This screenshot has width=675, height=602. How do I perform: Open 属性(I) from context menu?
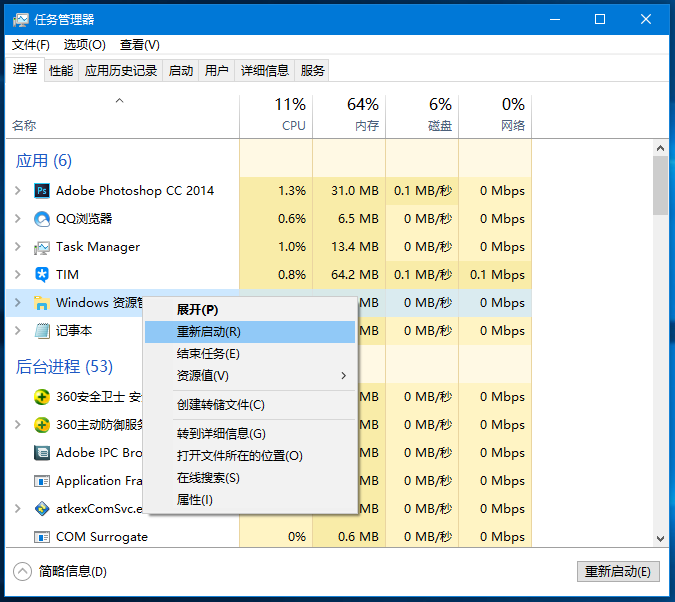250,500
